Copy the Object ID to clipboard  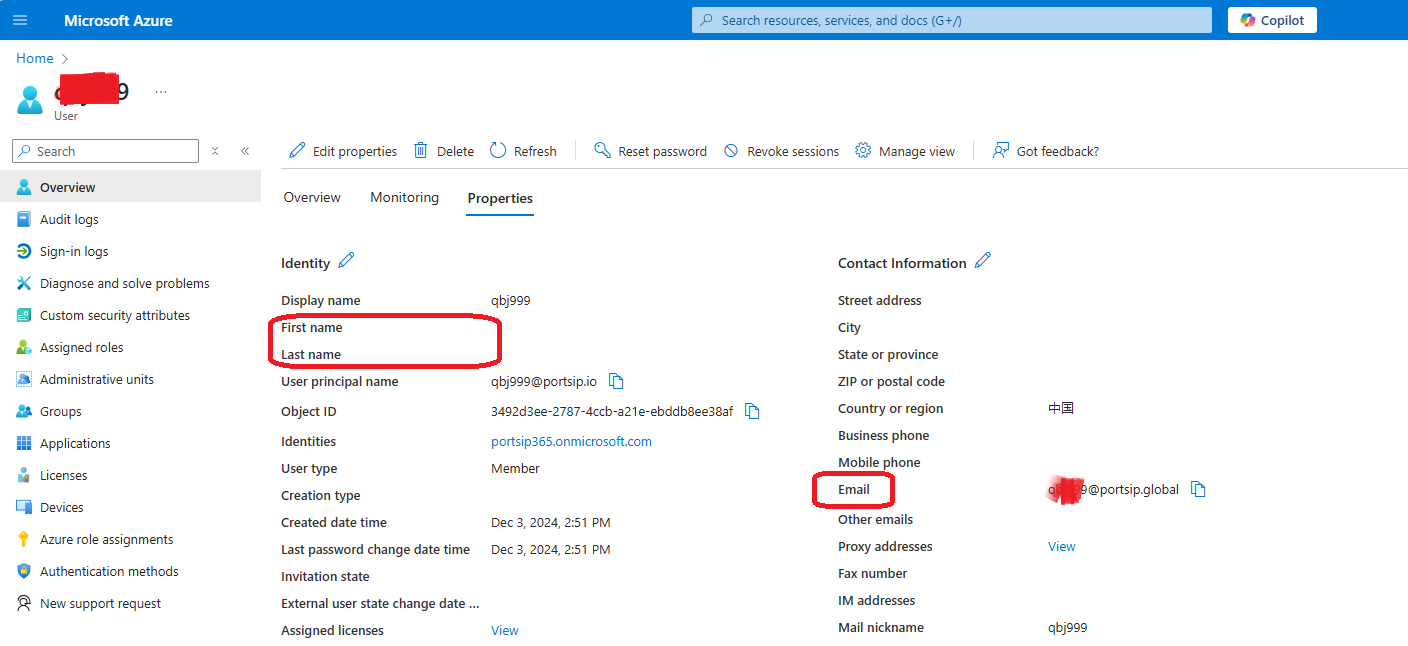pos(752,411)
